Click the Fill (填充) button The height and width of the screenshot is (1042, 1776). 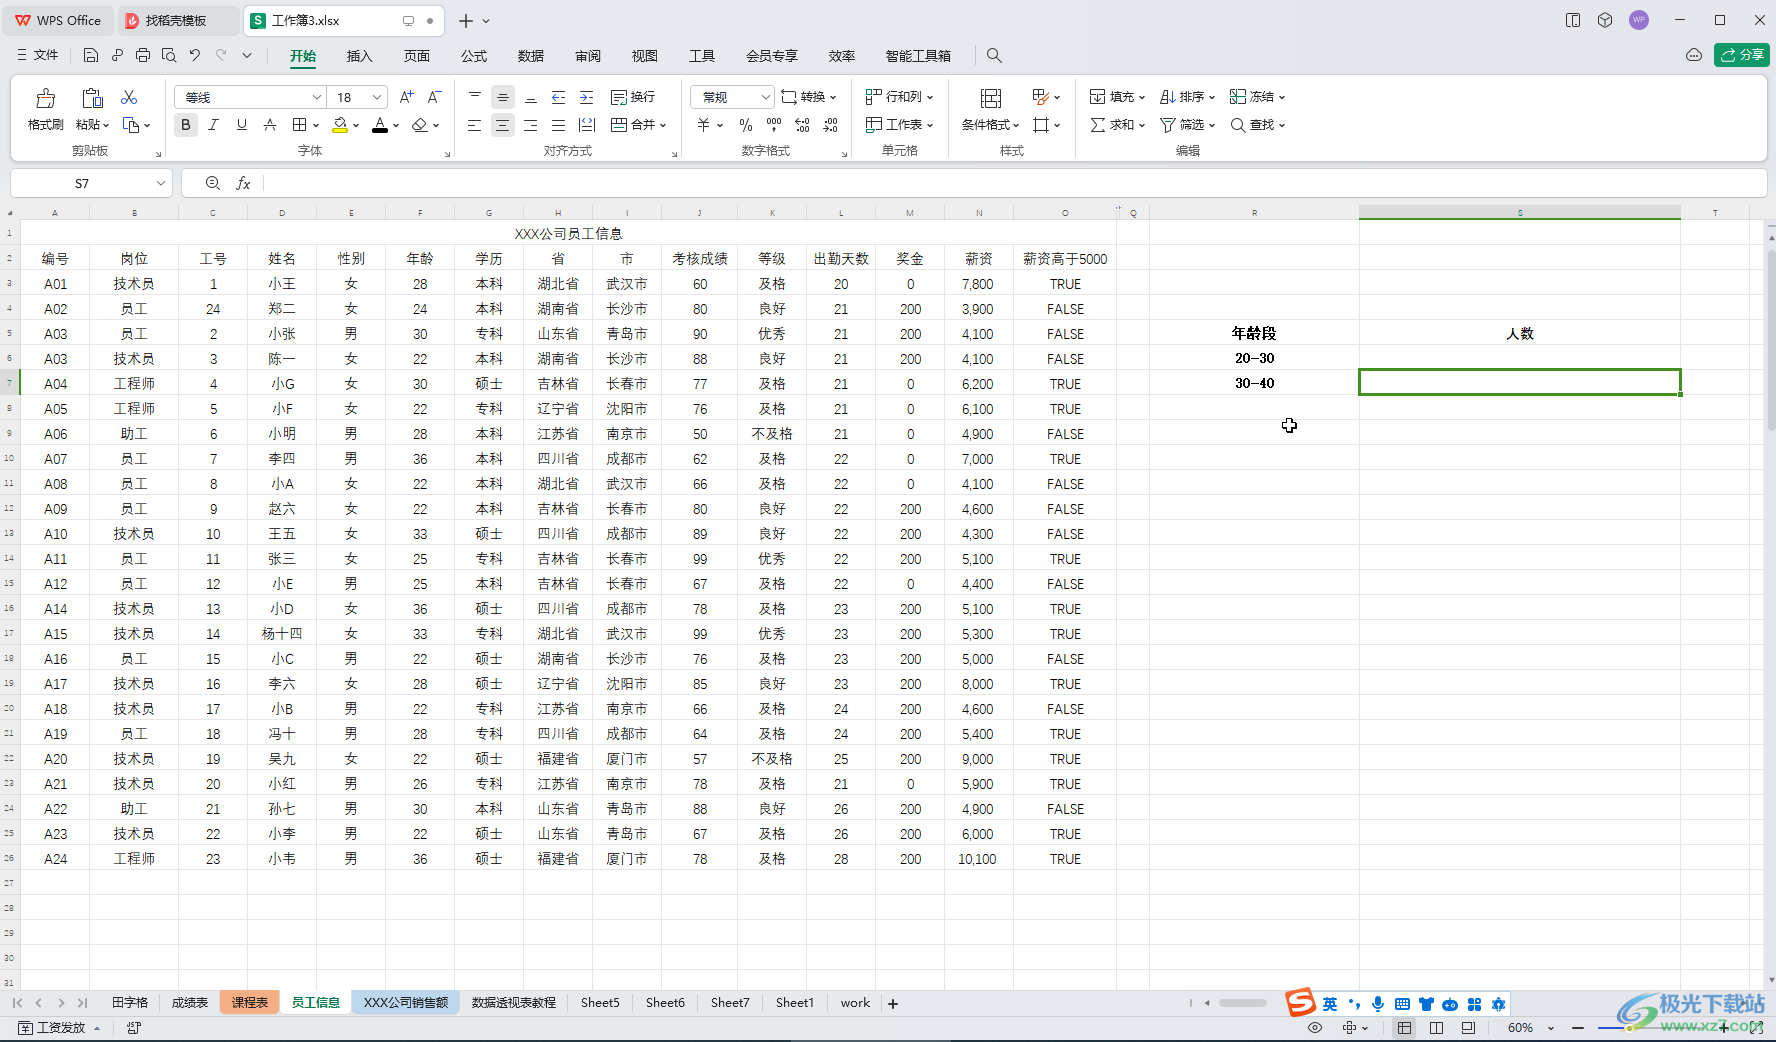(1117, 97)
